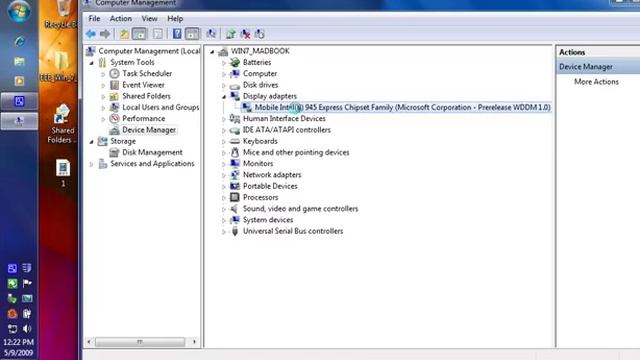The height and width of the screenshot is (360, 640).
Task: Click the Mice and other pointing devices icon
Action: [235, 152]
